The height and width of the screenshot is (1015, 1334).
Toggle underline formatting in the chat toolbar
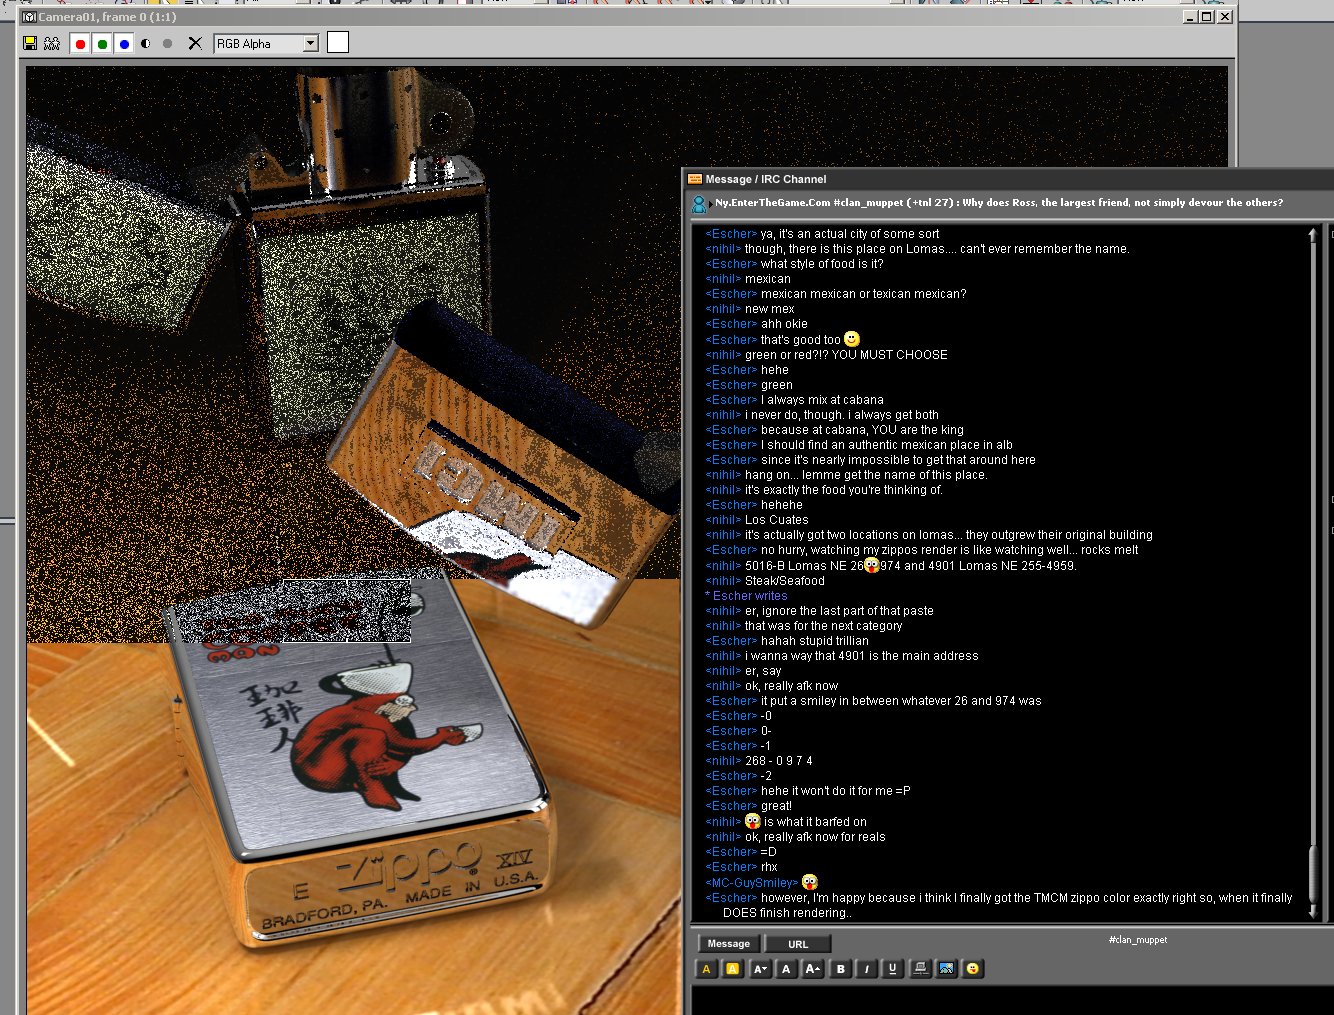pos(893,969)
